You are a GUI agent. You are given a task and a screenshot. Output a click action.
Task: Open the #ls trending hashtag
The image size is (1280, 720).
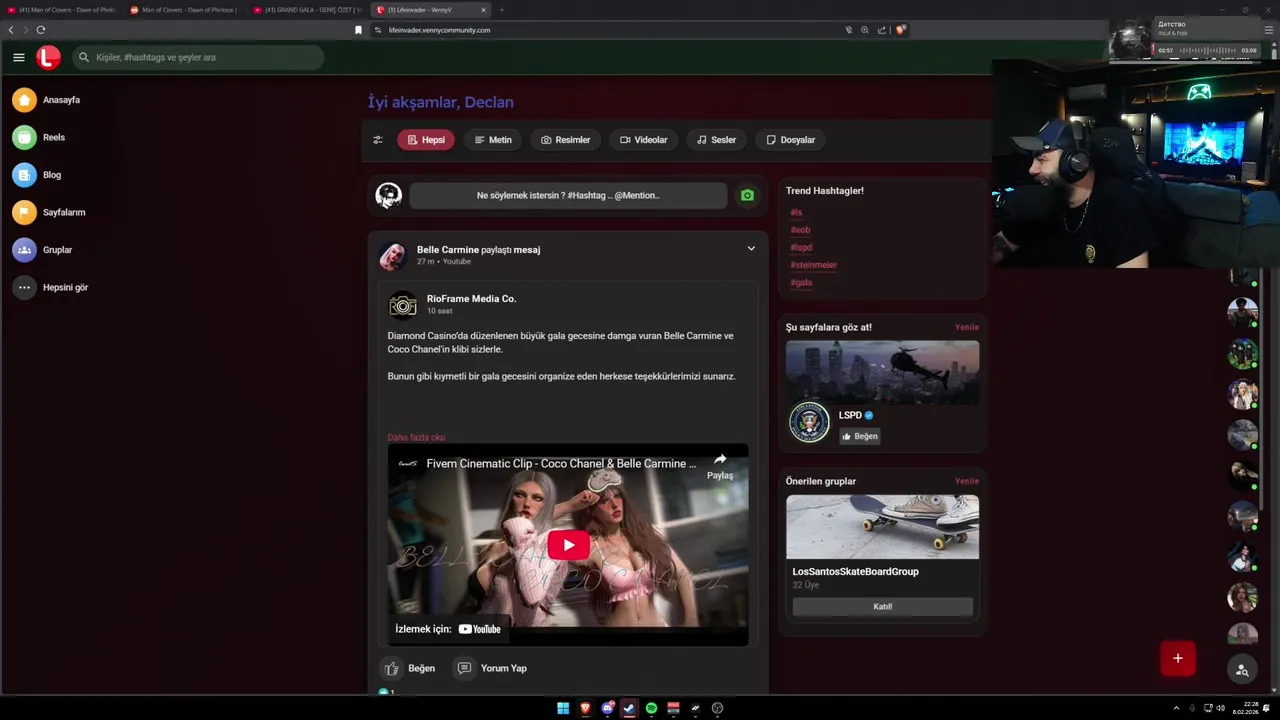tap(796, 212)
